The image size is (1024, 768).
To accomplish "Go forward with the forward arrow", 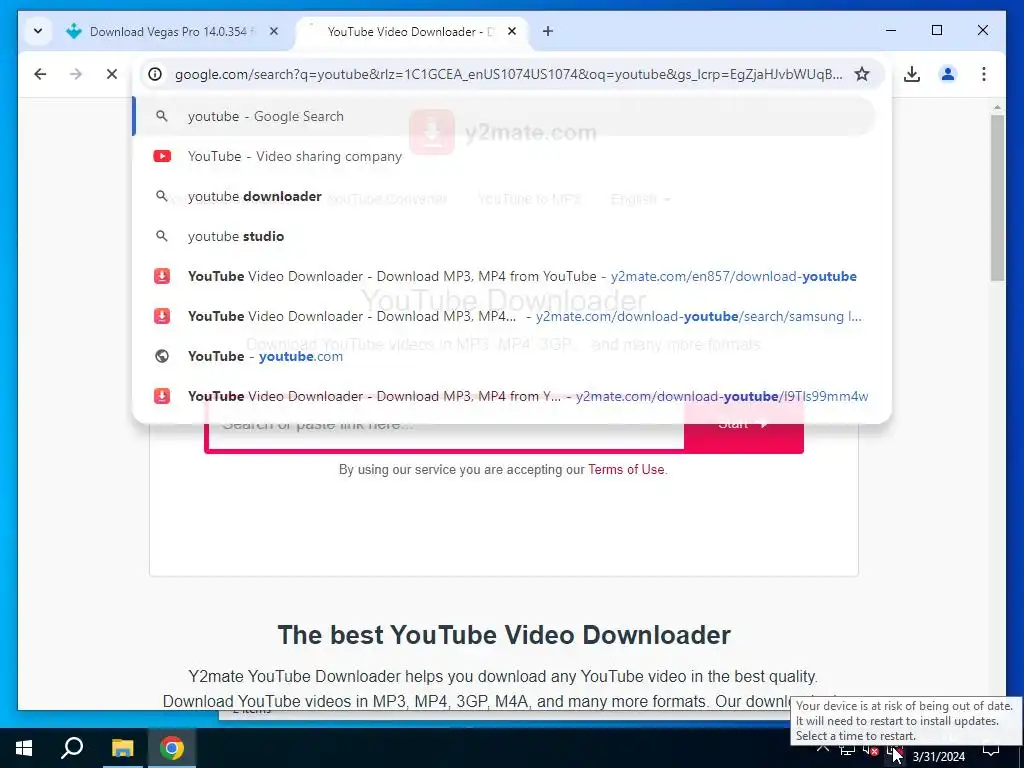I will (76, 74).
